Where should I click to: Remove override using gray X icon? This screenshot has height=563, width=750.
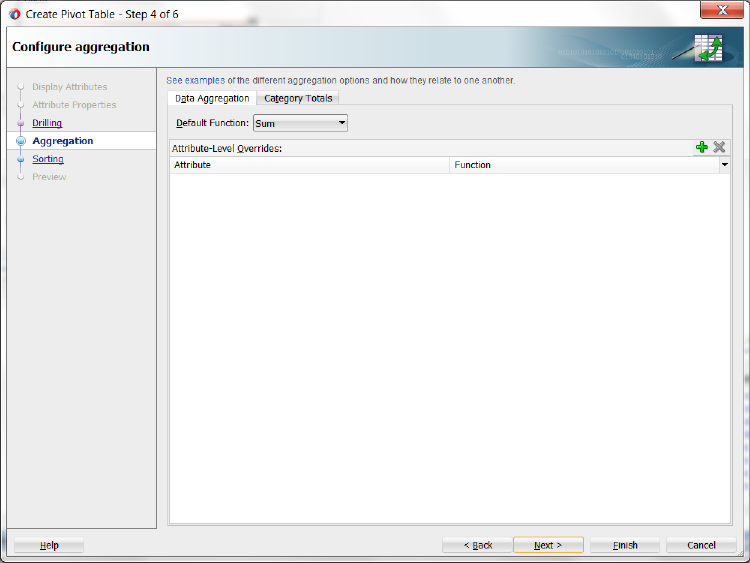point(719,147)
